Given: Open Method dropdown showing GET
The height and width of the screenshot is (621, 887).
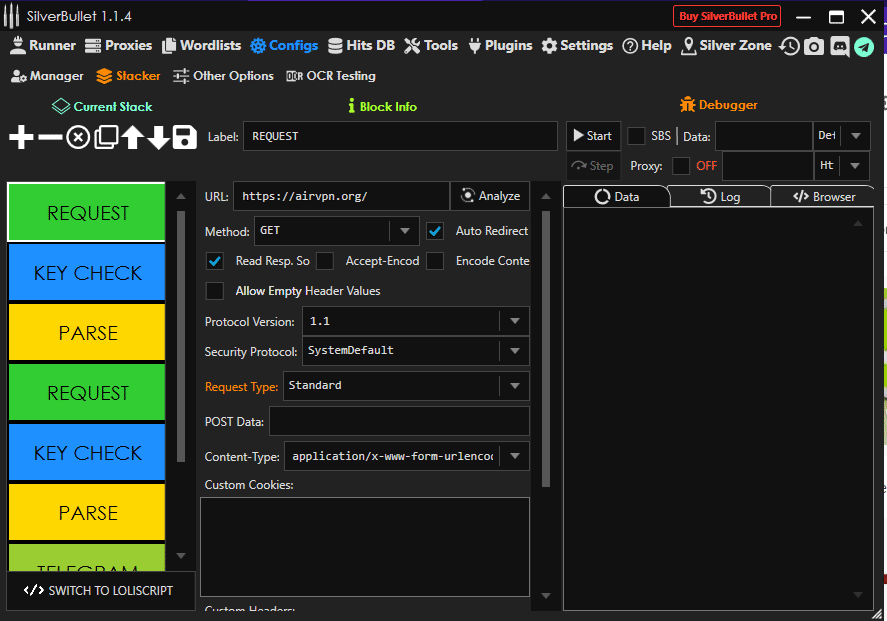Looking at the screenshot, I should coord(337,231).
